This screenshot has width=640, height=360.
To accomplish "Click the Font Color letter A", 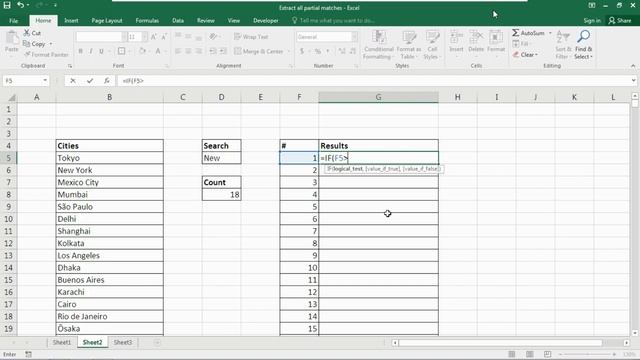I will pyautogui.click(x=158, y=51).
